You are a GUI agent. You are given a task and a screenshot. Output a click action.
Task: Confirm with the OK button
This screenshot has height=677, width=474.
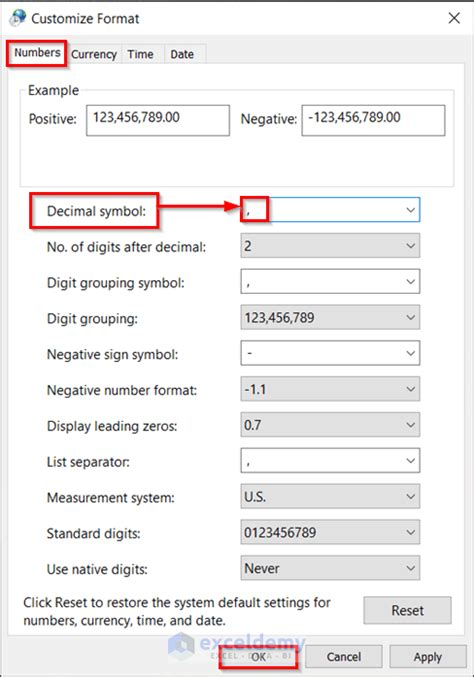tap(258, 657)
